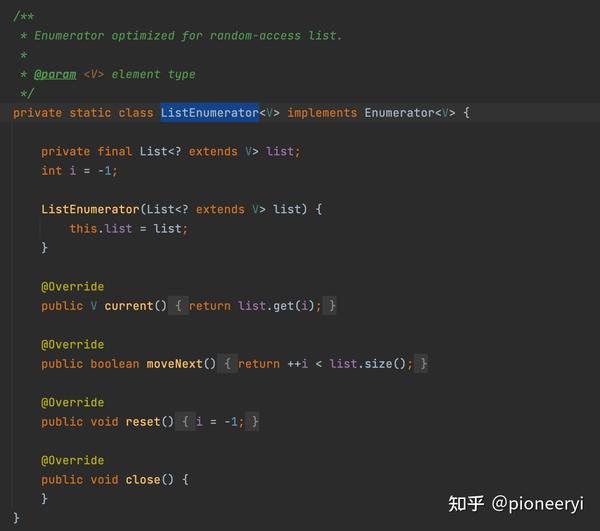Viewport: 600px width, 531px height.
Task: Click the @Override annotation above close()
Action: [x=72, y=460]
